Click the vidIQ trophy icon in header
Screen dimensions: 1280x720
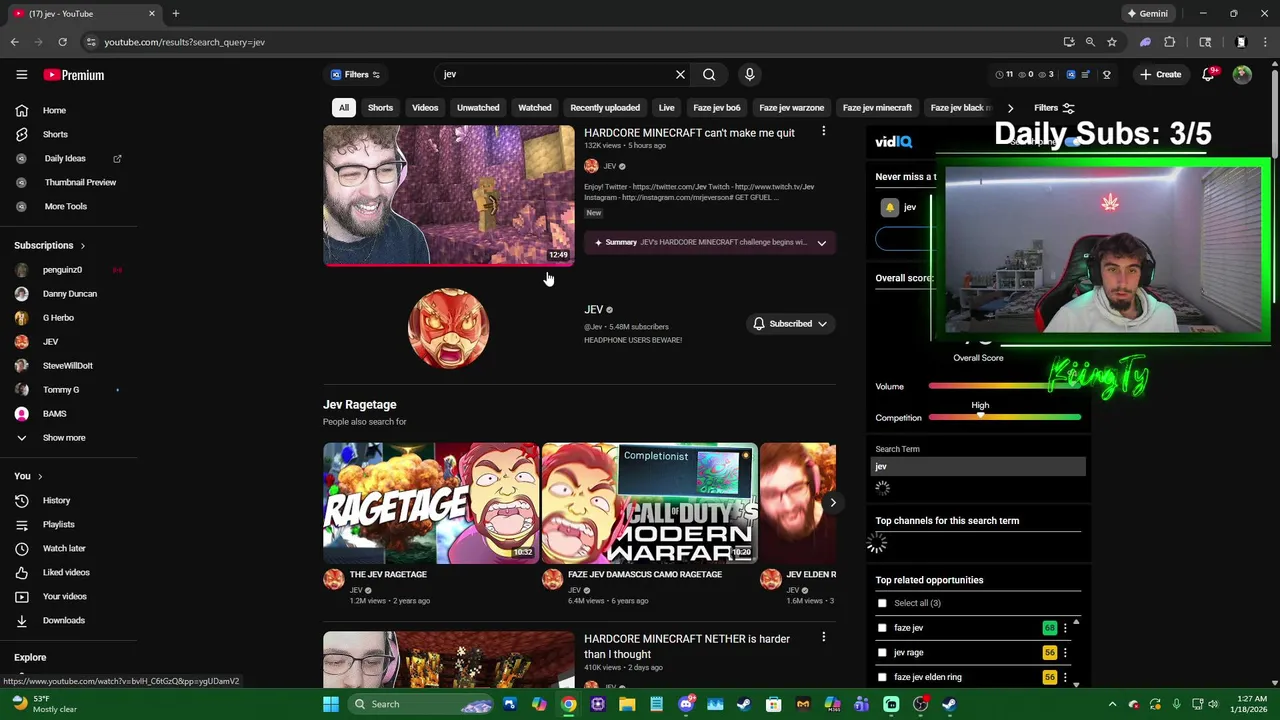point(1106,75)
